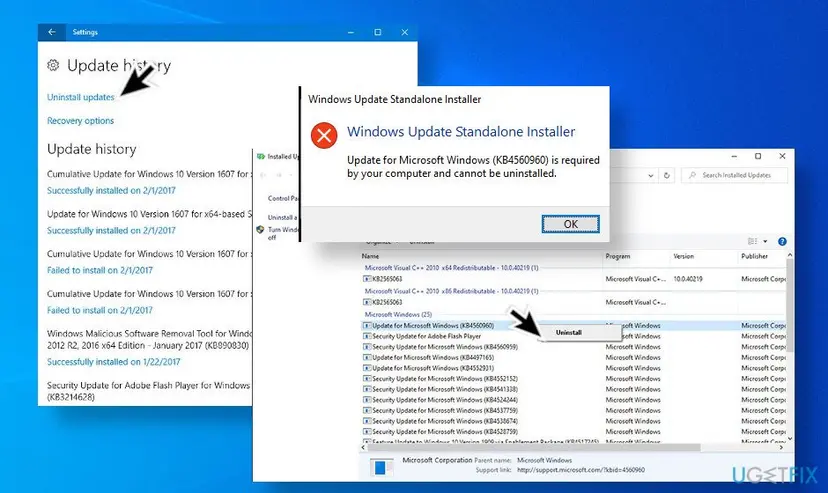The height and width of the screenshot is (493, 828).
Task: Click the icon of security update KB4541338
Action: (367, 389)
